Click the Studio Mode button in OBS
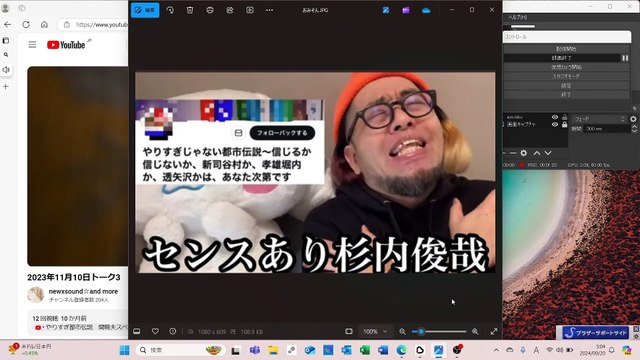This screenshot has height=360, width=640. coord(566,76)
